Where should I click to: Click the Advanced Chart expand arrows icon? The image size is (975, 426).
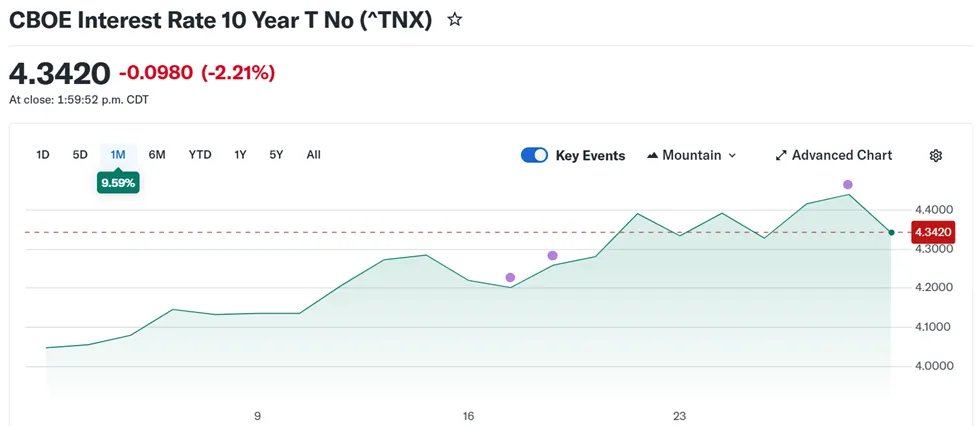781,155
